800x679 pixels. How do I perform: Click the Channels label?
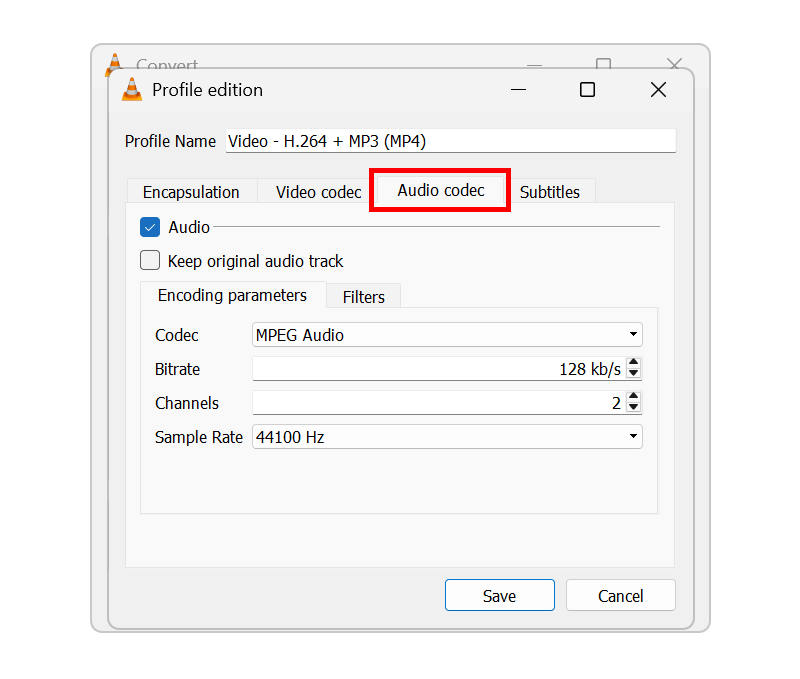[187, 403]
